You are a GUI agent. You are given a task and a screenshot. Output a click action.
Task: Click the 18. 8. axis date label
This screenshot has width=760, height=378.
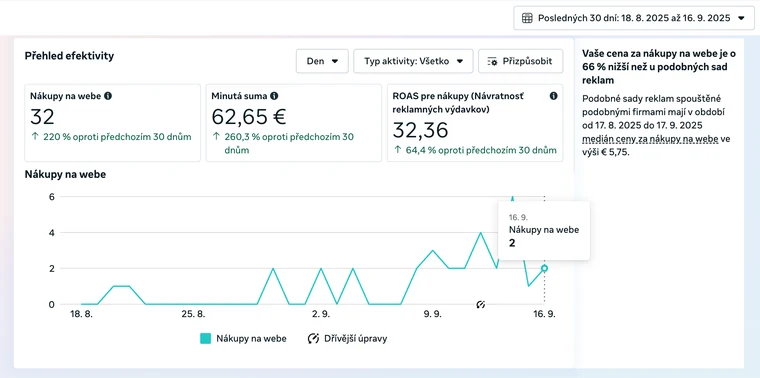pyautogui.click(x=81, y=314)
